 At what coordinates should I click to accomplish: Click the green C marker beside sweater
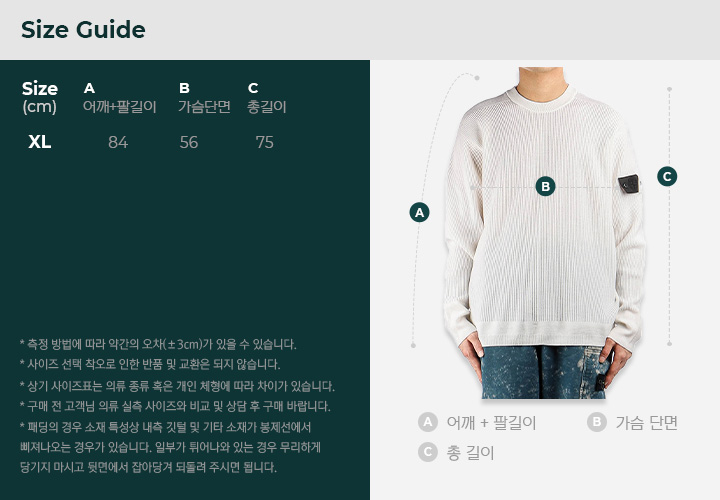(667, 176)
